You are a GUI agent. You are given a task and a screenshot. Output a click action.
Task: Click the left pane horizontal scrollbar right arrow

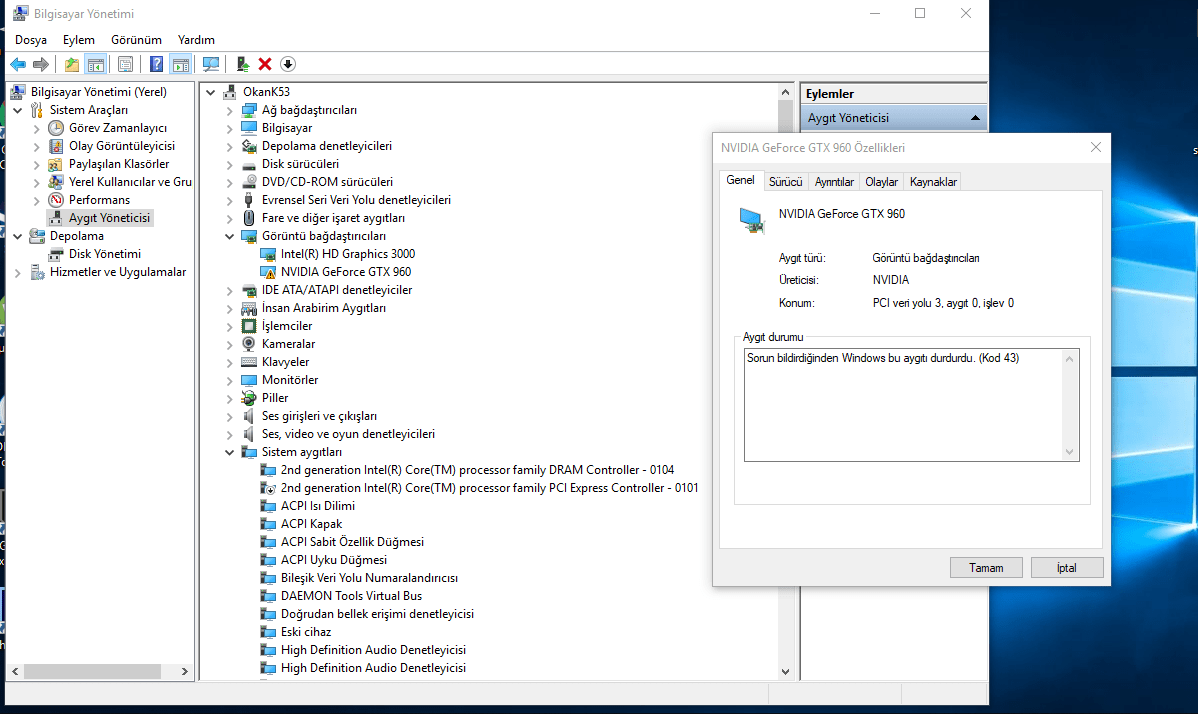click(x=184, y=671)
